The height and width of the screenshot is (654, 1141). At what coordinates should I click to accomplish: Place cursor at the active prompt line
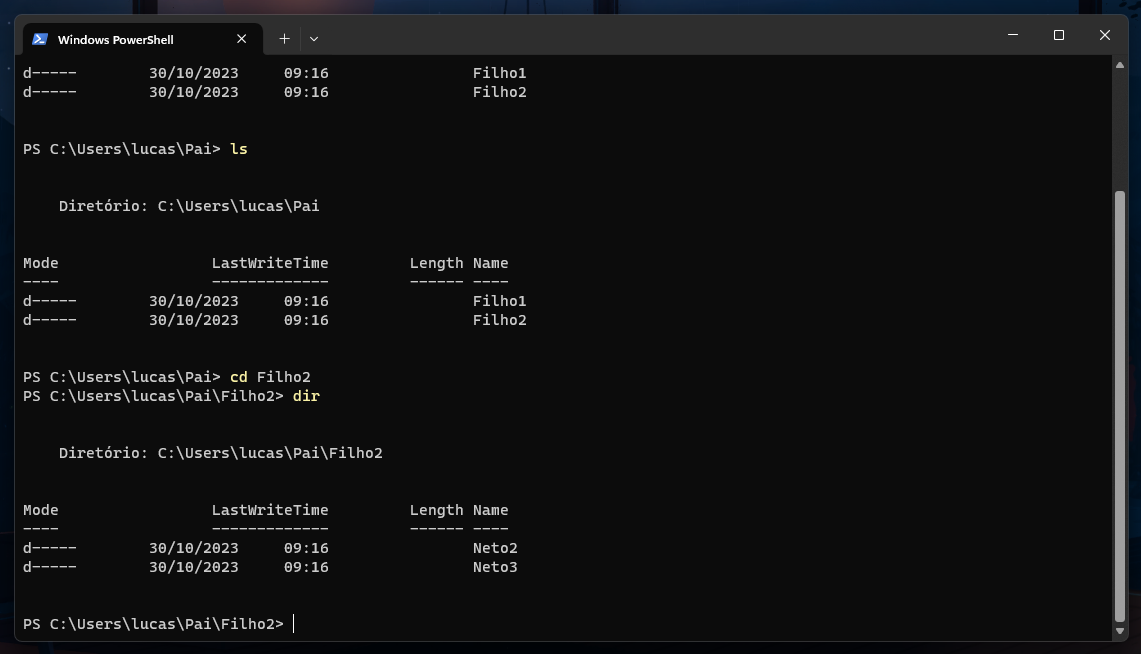tap(295, 623)
